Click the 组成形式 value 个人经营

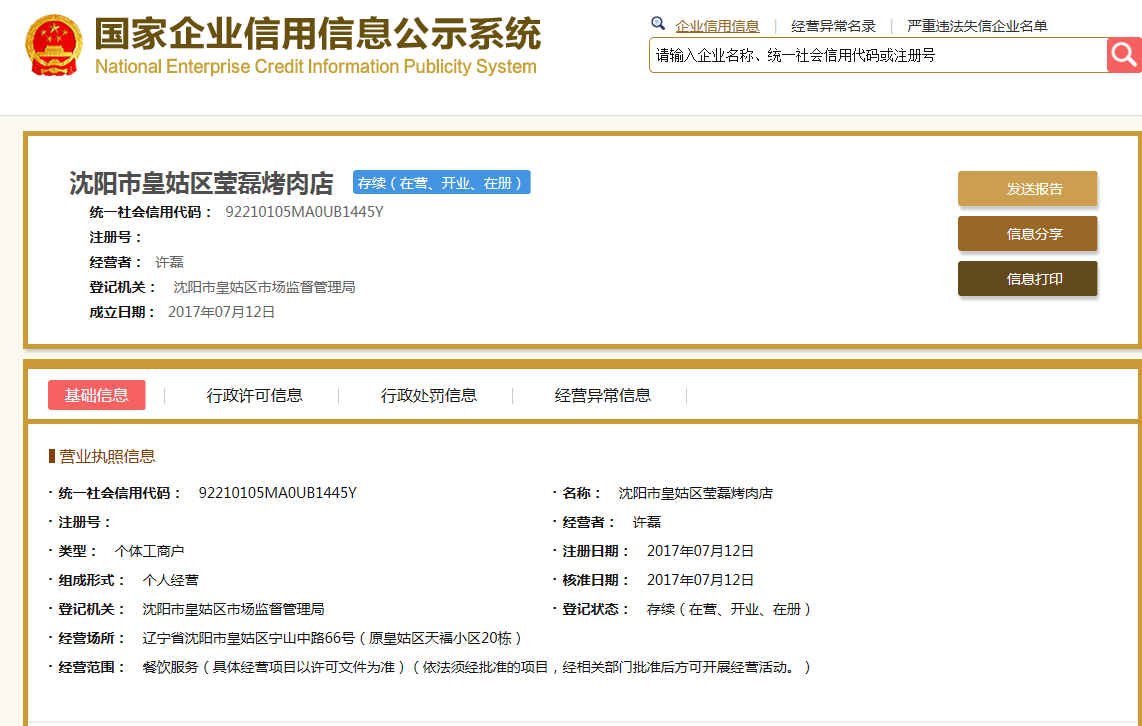coord(170,580)
